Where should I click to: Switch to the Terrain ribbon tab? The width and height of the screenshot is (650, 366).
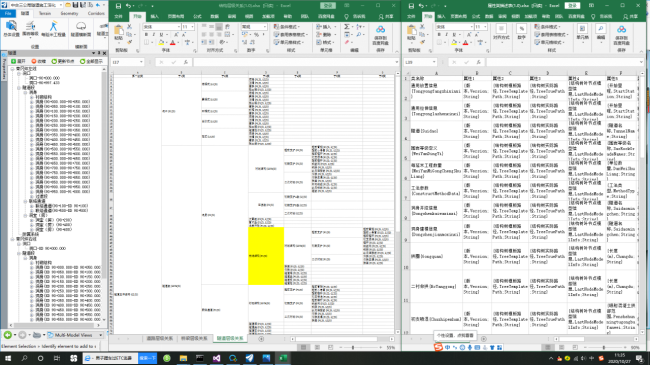(45, 13)
